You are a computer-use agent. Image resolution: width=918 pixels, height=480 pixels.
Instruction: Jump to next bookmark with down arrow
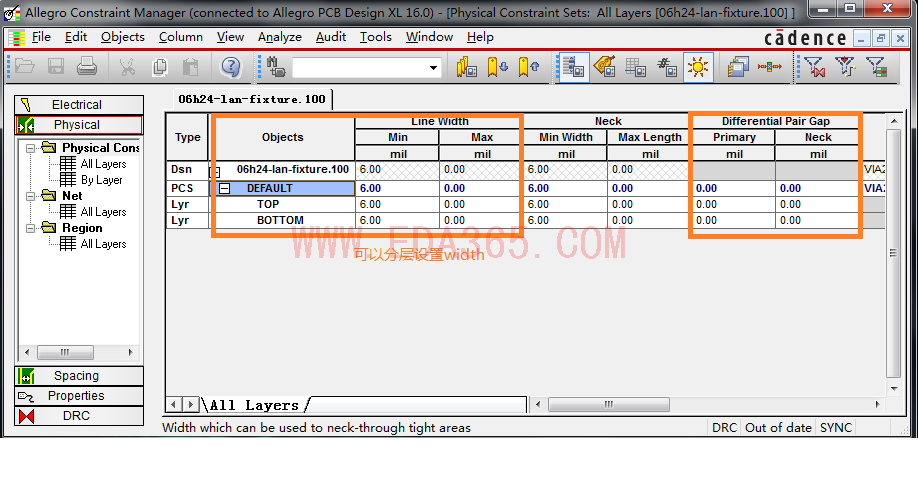[x=498, y=67]
